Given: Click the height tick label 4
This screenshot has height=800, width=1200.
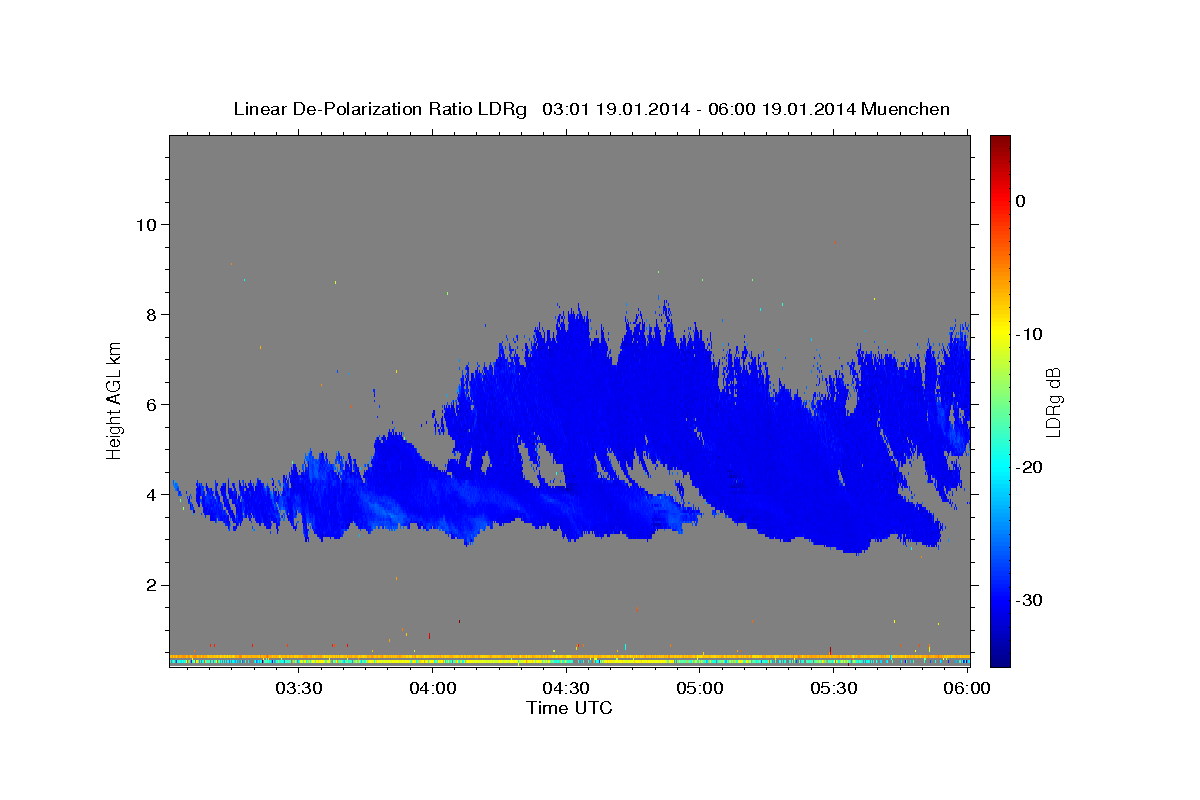Looking at the screenshot, I should [149, 494].
